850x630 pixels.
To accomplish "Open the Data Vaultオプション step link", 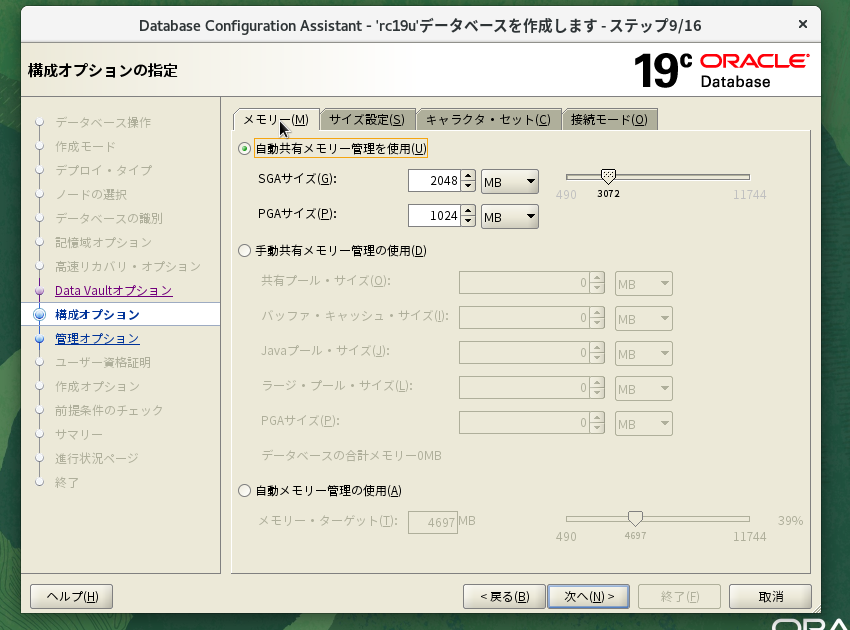I will (113, 291).
